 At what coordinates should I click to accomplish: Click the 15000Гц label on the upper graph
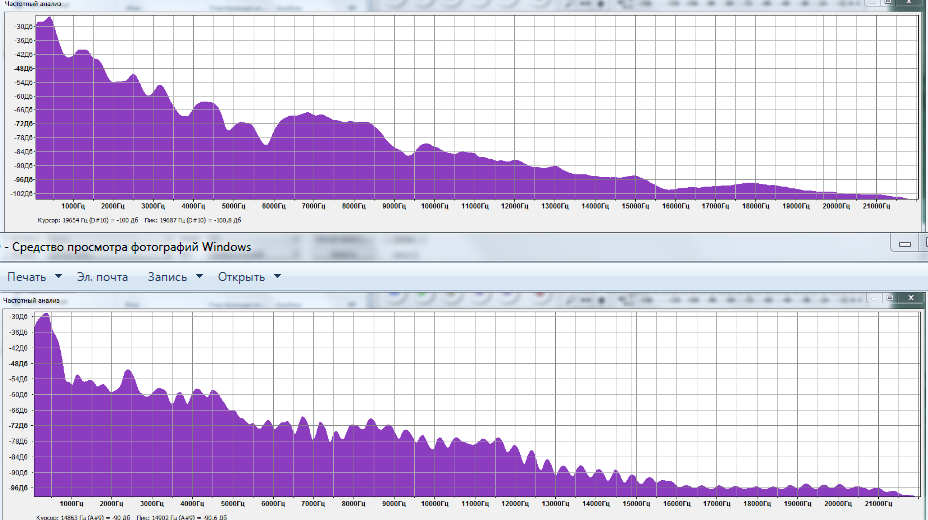[635, 206]
